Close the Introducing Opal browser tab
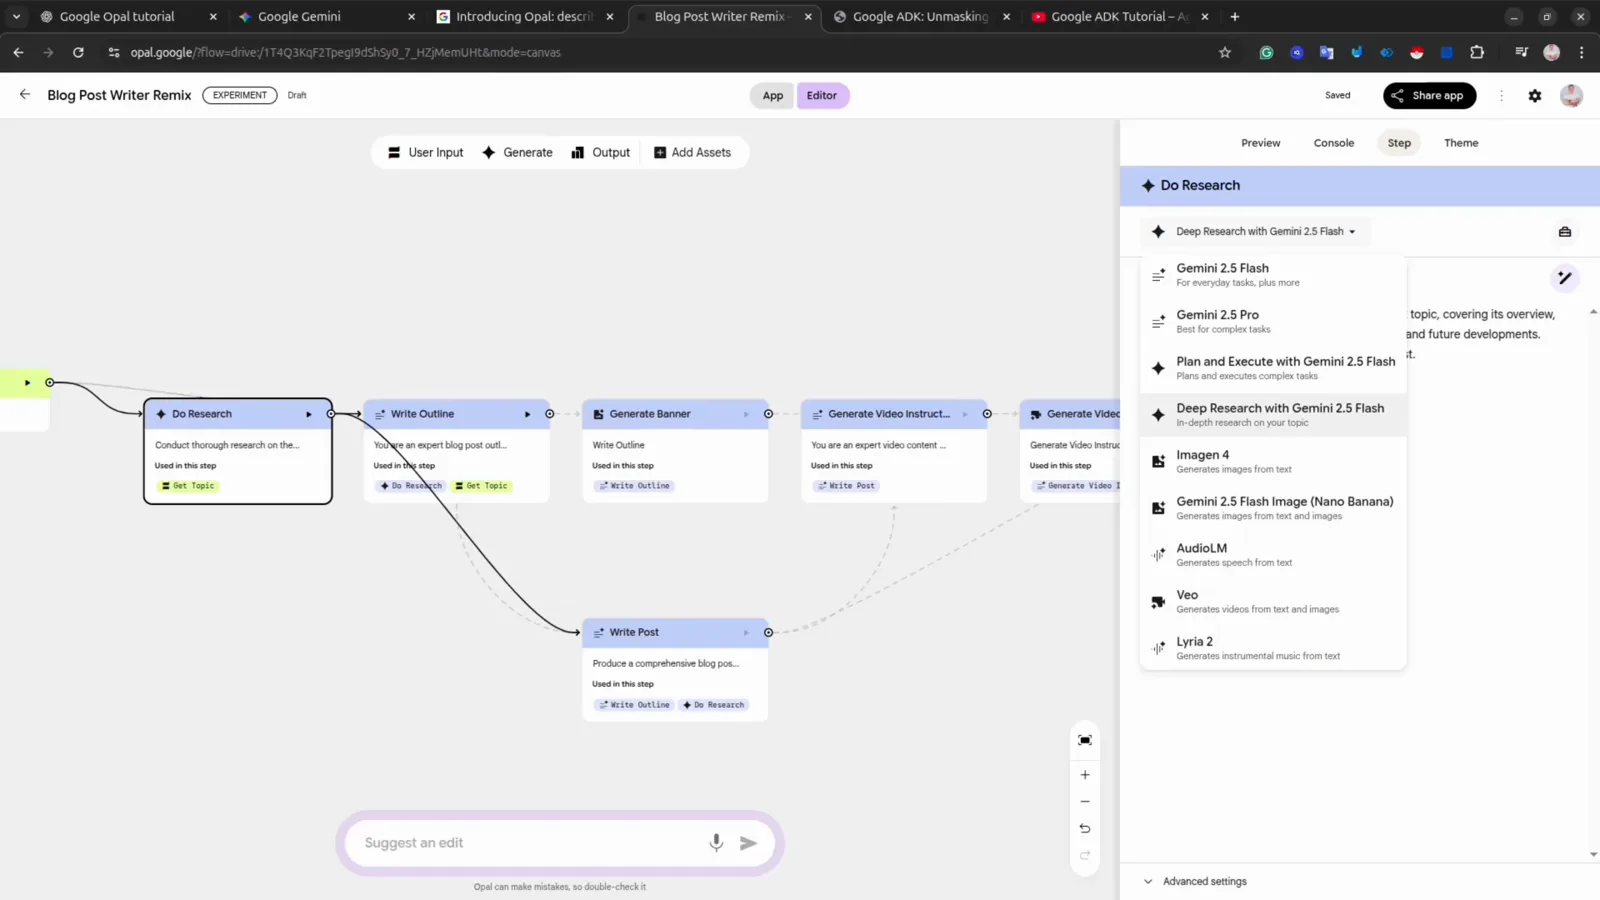 point(610,16)
